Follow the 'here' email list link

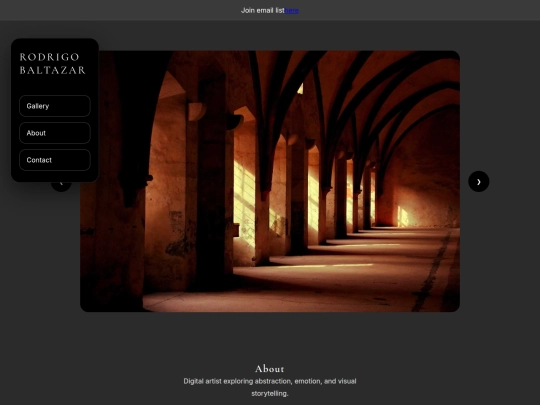coord(292,10)
